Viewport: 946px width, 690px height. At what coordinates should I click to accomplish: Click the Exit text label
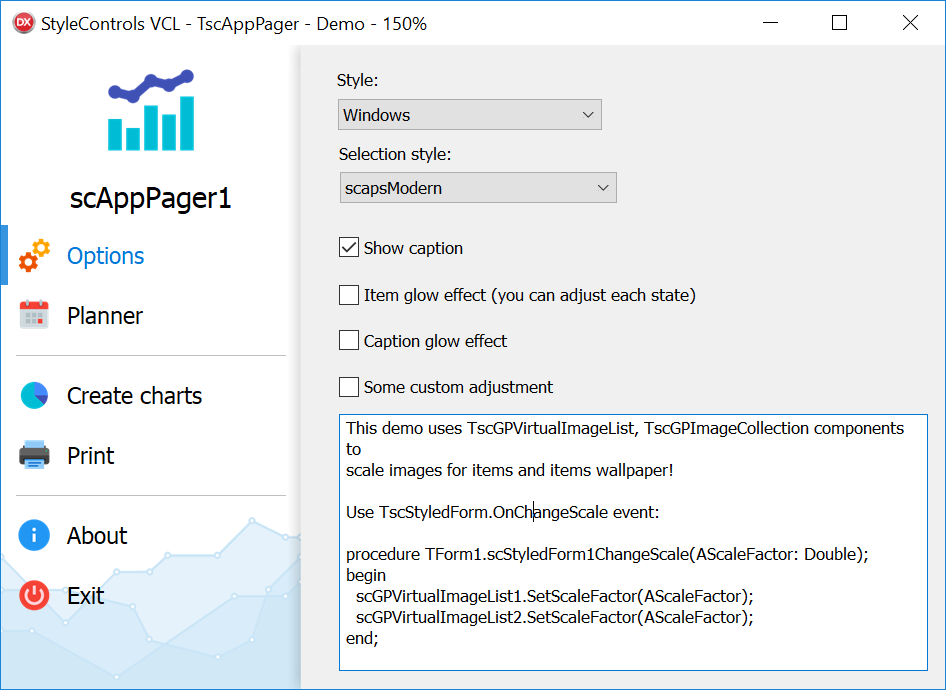coord(86,596)
